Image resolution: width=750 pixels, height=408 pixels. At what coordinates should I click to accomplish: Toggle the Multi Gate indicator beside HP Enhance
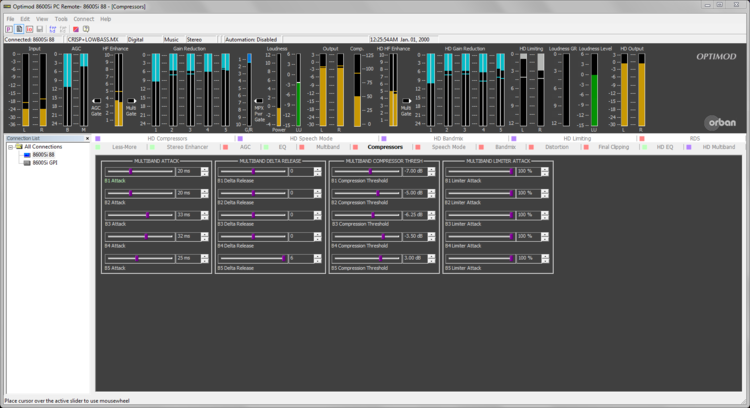pos(131,102)
